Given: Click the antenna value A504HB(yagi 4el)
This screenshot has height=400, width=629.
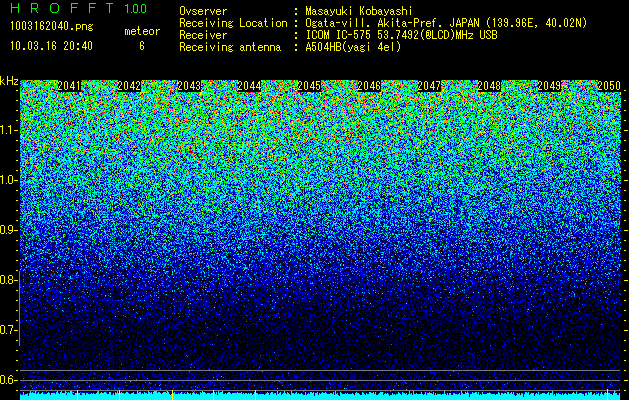Looking at the screenshot, I should click(x=353, y=47).
